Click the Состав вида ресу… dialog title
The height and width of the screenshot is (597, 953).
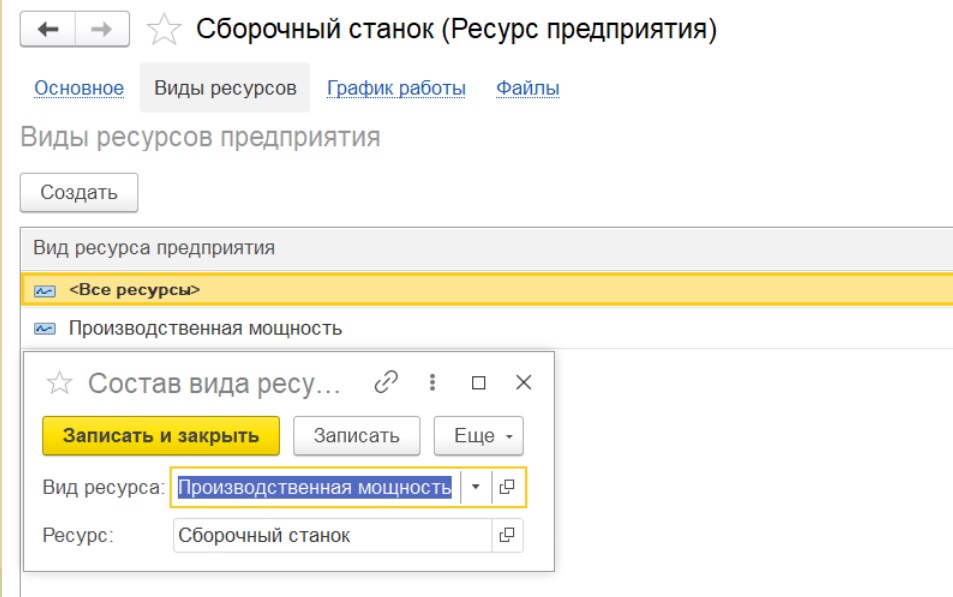click(x=214, y=384)
